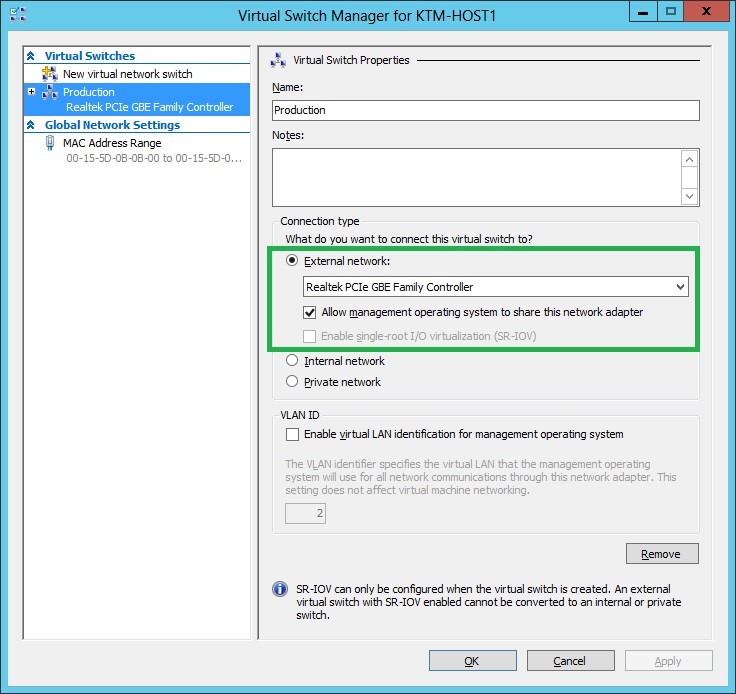736x694 pixels.
Task: Click the Cancel button
Action: [x=570, y=661]
